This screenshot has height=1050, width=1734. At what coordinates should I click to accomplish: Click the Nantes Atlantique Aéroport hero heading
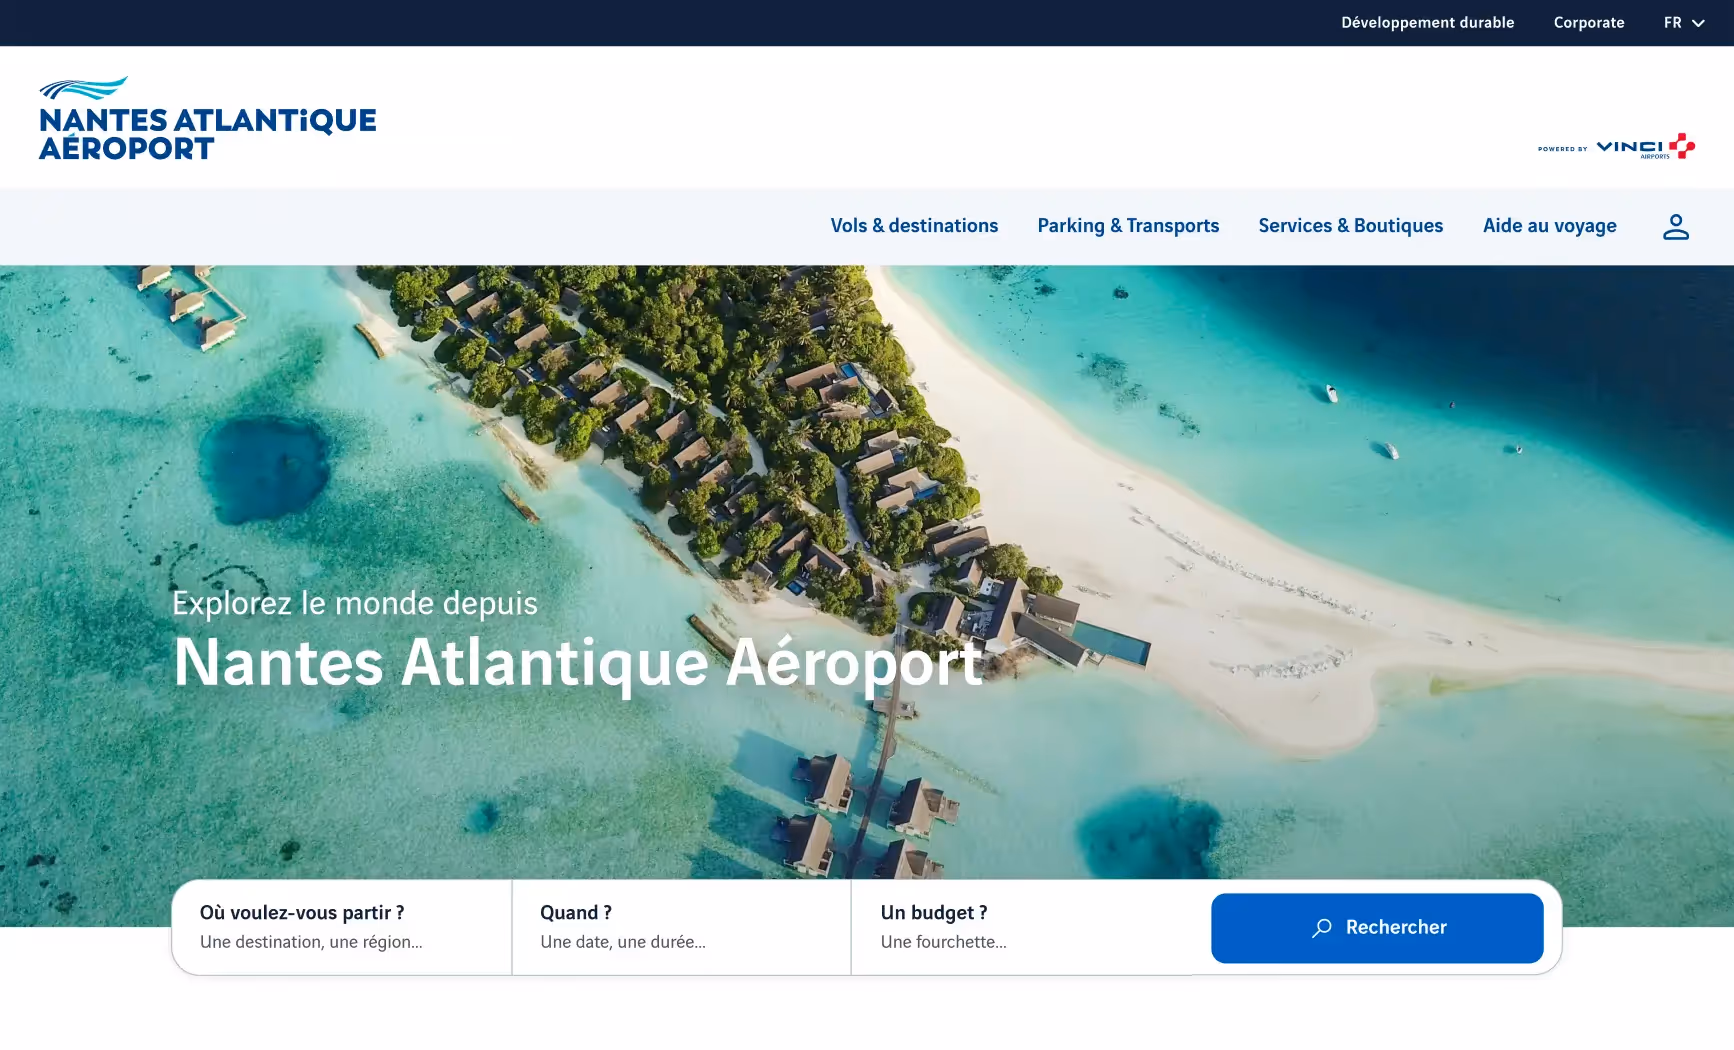coord(579,663)
